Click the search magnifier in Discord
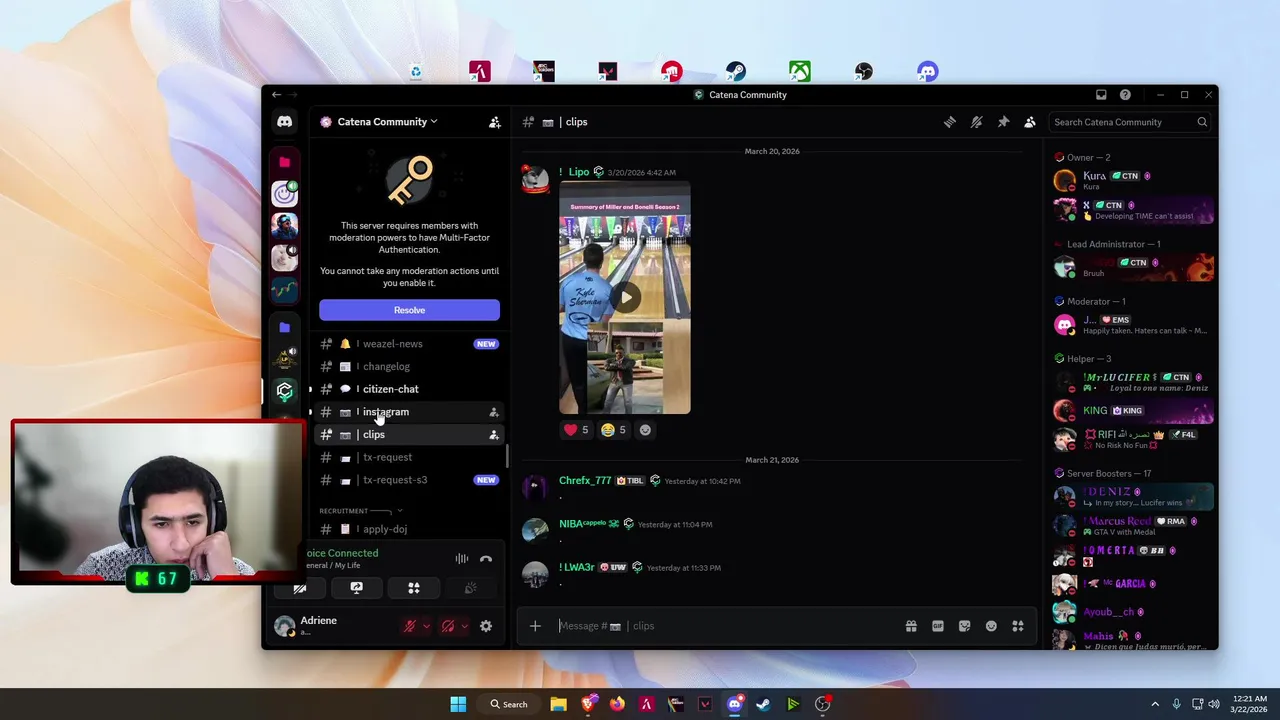Viewport: 1280px width, 720px height. [x=1202, y=122]
